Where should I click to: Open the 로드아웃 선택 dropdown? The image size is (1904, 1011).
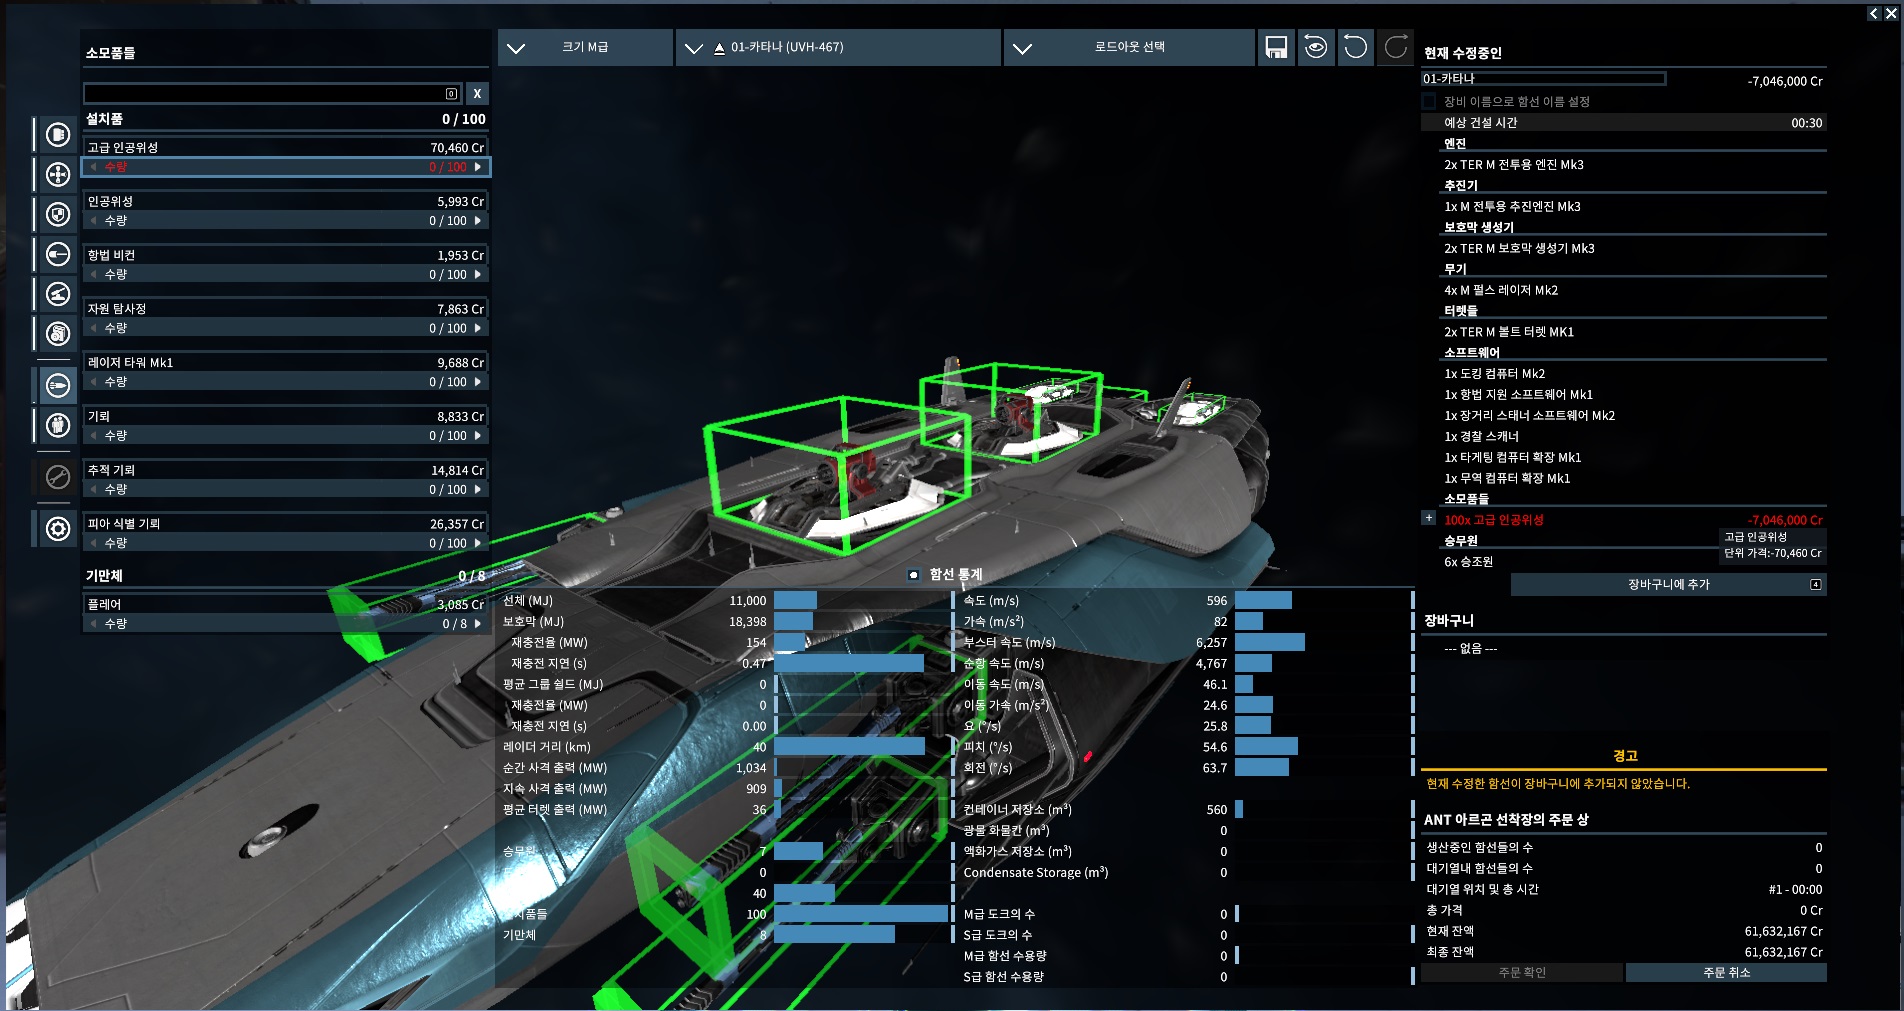(x=1129, y=47)
